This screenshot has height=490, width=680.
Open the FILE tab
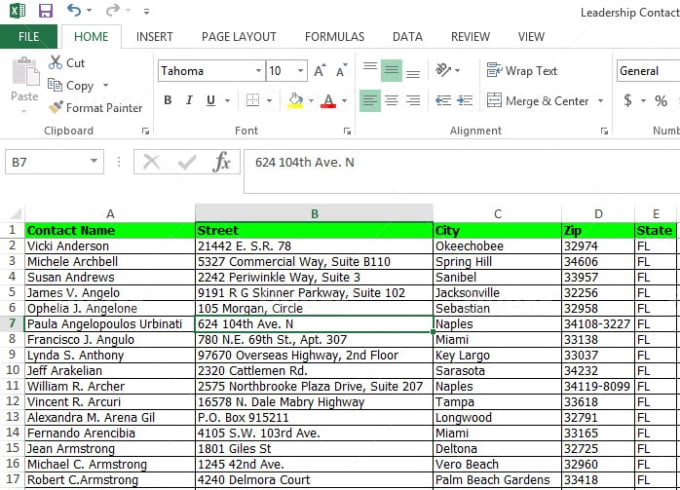pyautogui.click(x=29, y=37)
